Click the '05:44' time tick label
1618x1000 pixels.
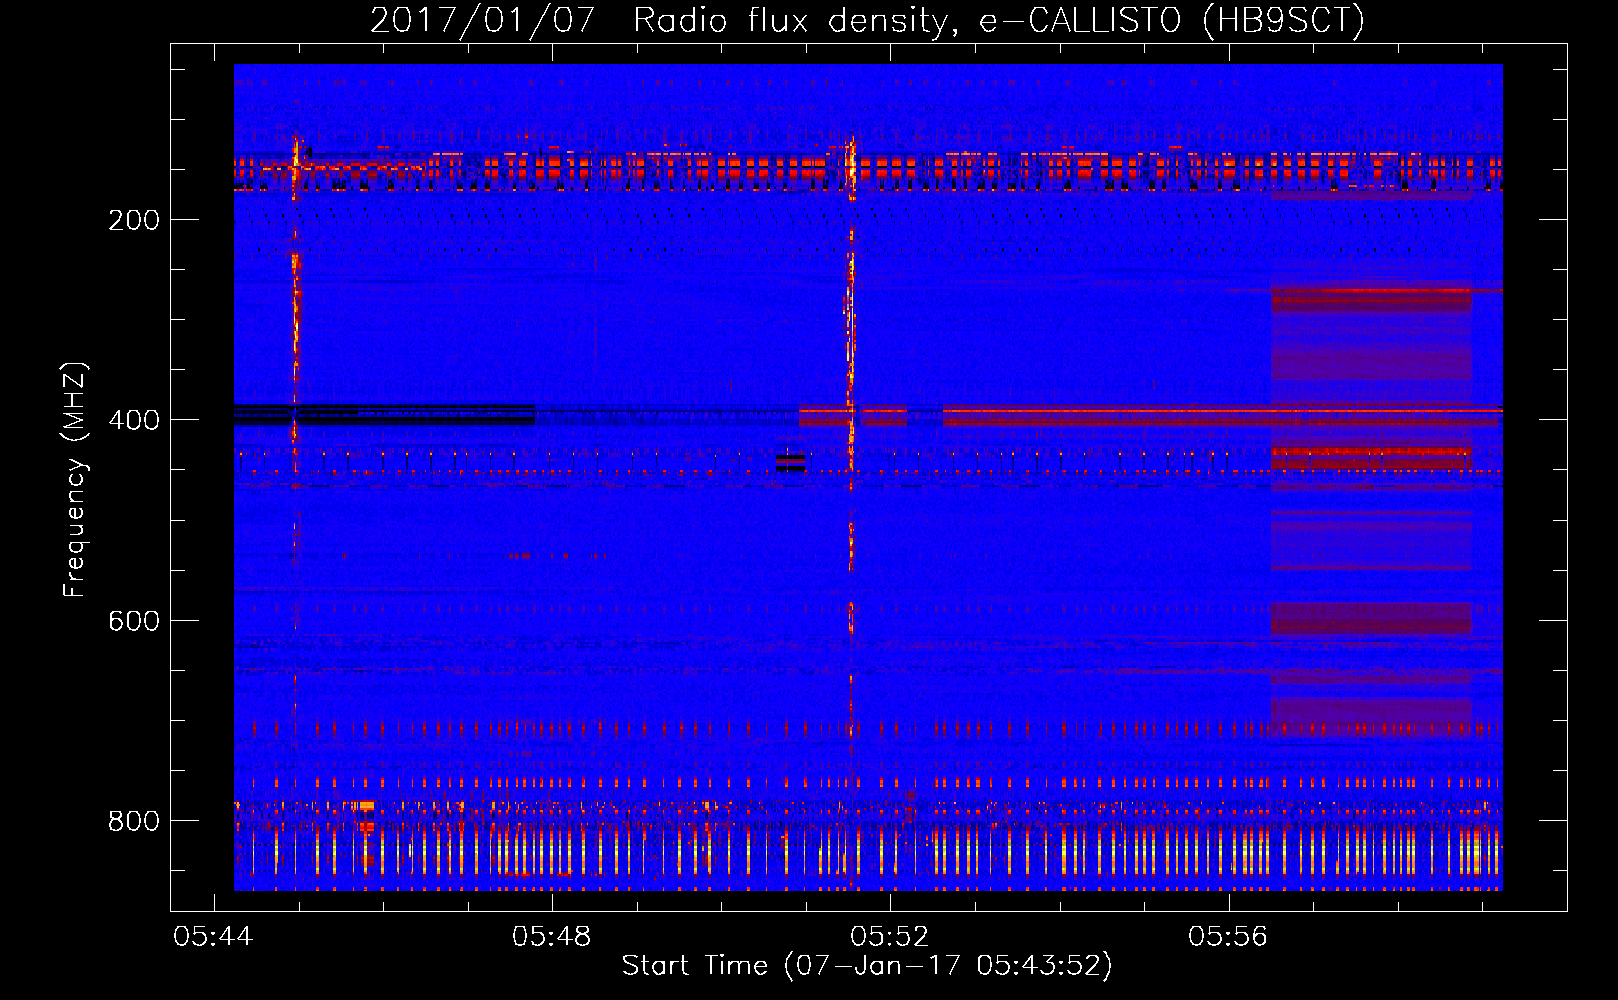213,936
